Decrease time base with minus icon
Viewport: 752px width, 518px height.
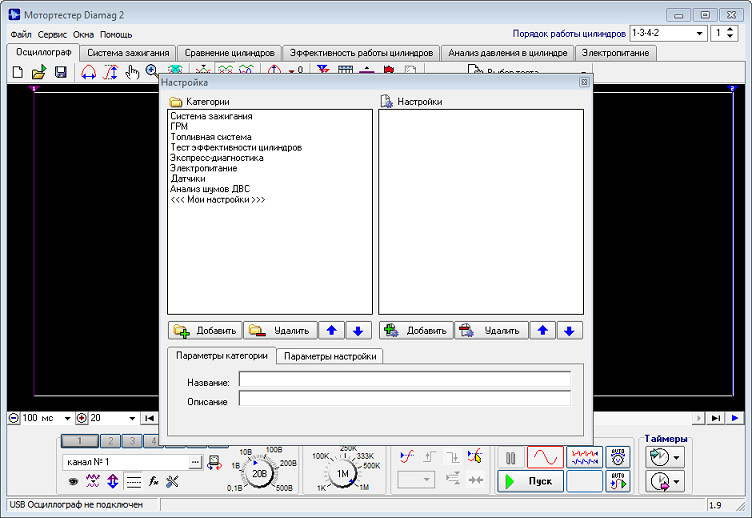tap(14, 418)
